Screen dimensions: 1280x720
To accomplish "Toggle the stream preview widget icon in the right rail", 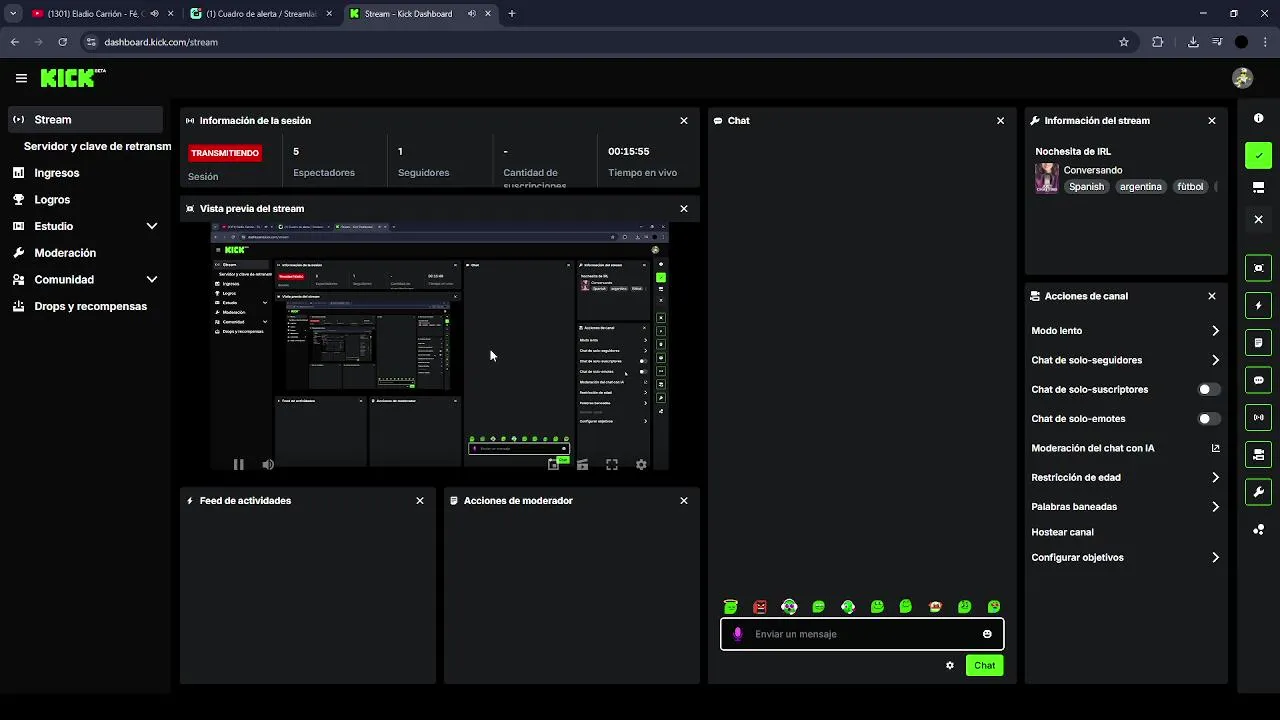I will click(1258, 268).
